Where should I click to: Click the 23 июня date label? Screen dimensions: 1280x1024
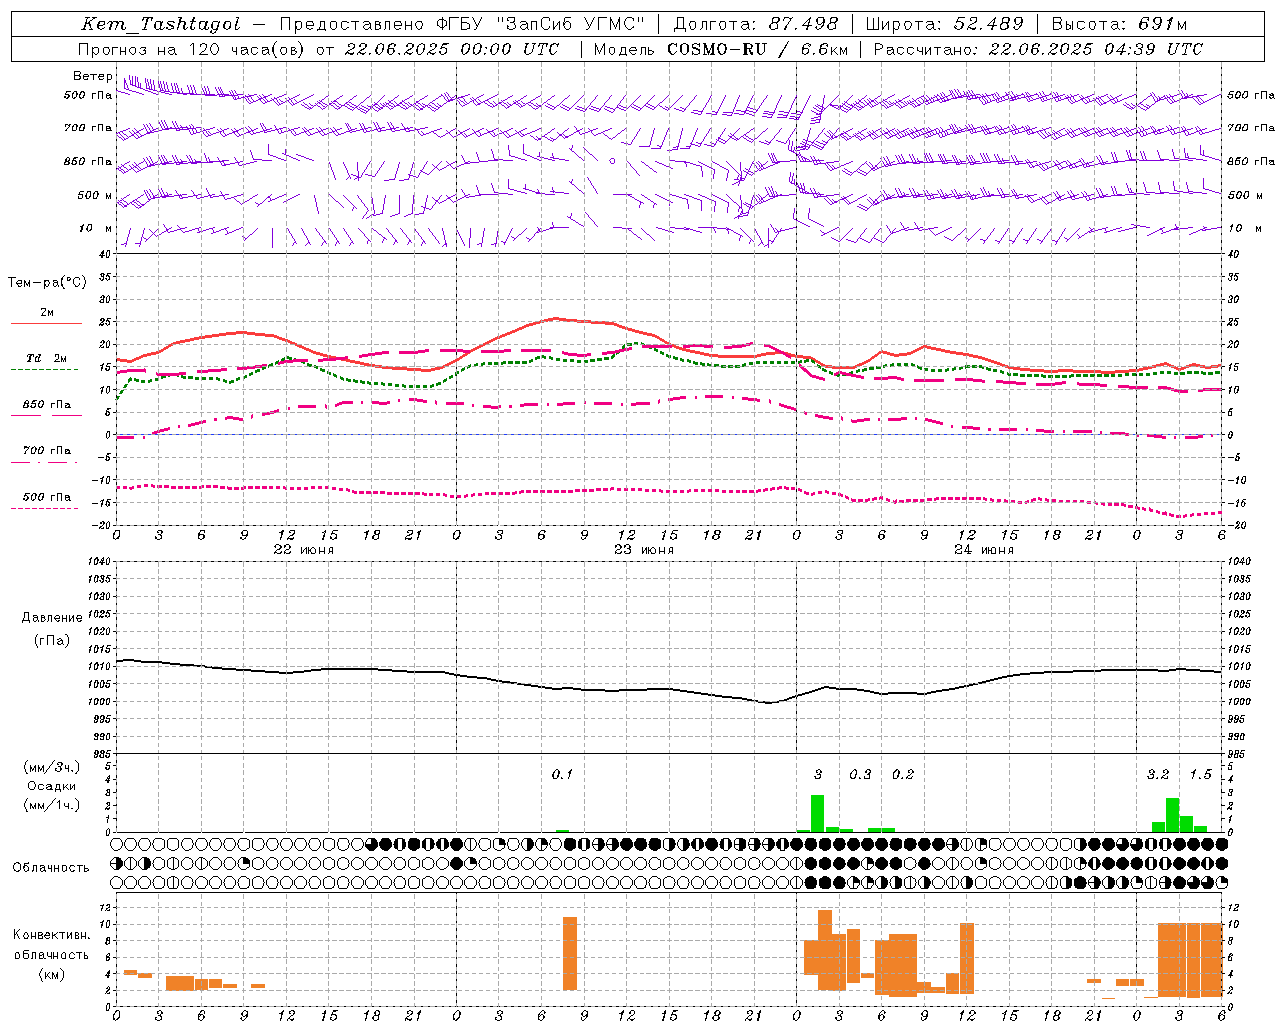pos(644,550)
